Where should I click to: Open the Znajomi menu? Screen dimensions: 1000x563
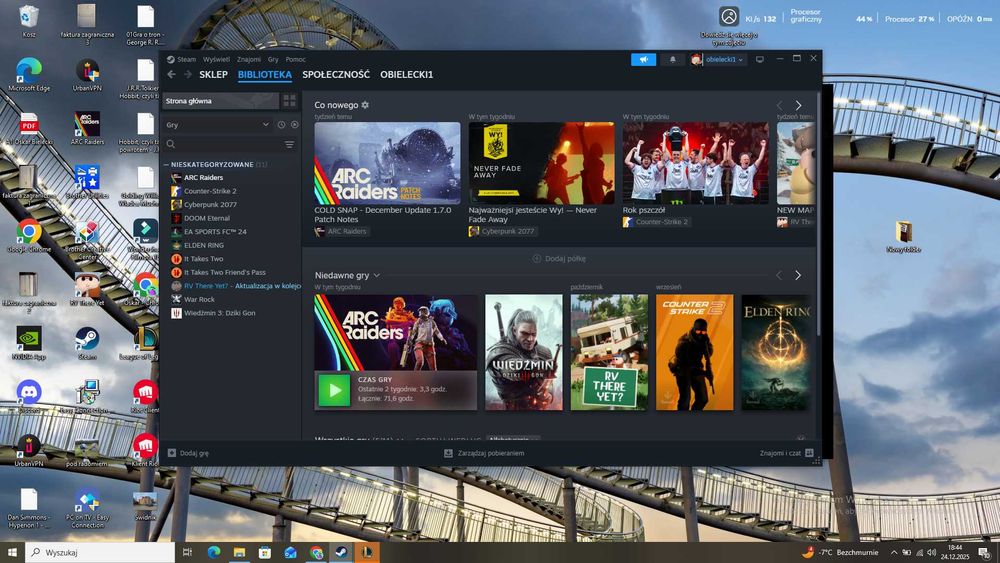[x=249, y=59]
